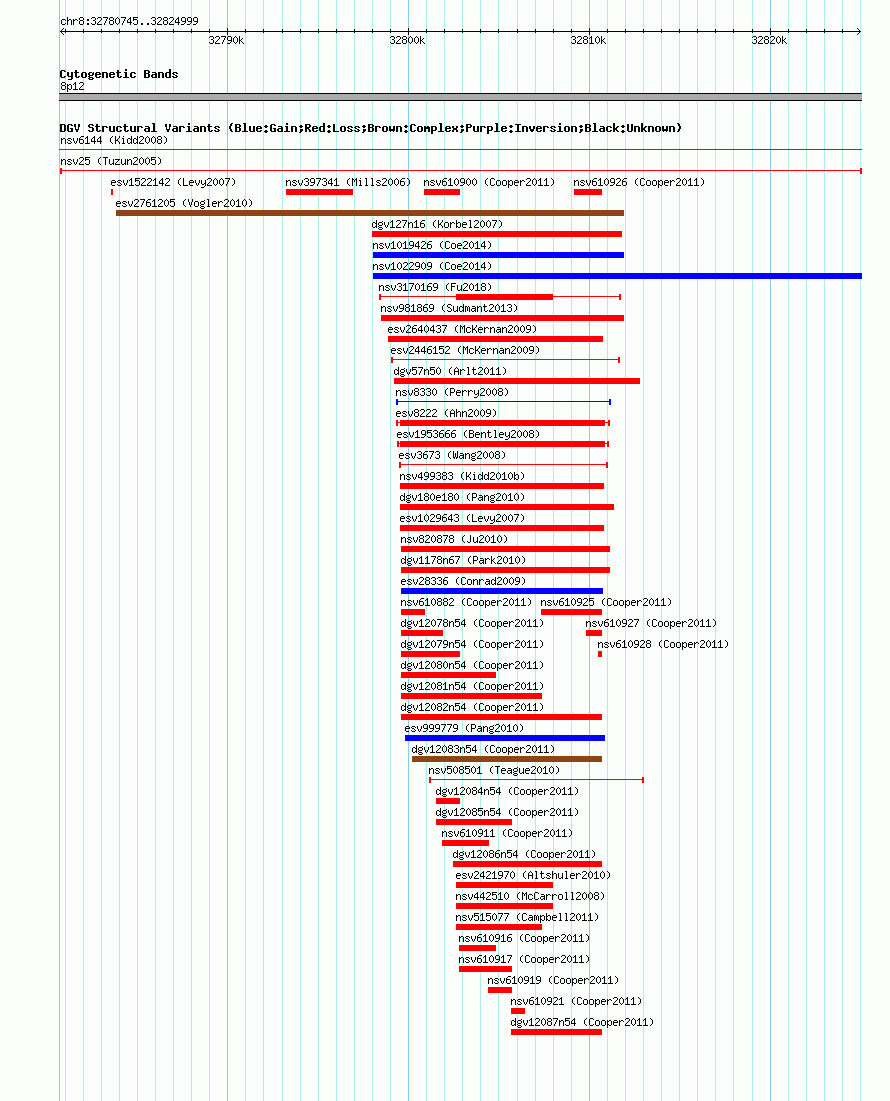This screenshot has width=890, height=1101.
Task: Open the dgv12080n54 (Cooper2011) label
Action: (472, 667)
